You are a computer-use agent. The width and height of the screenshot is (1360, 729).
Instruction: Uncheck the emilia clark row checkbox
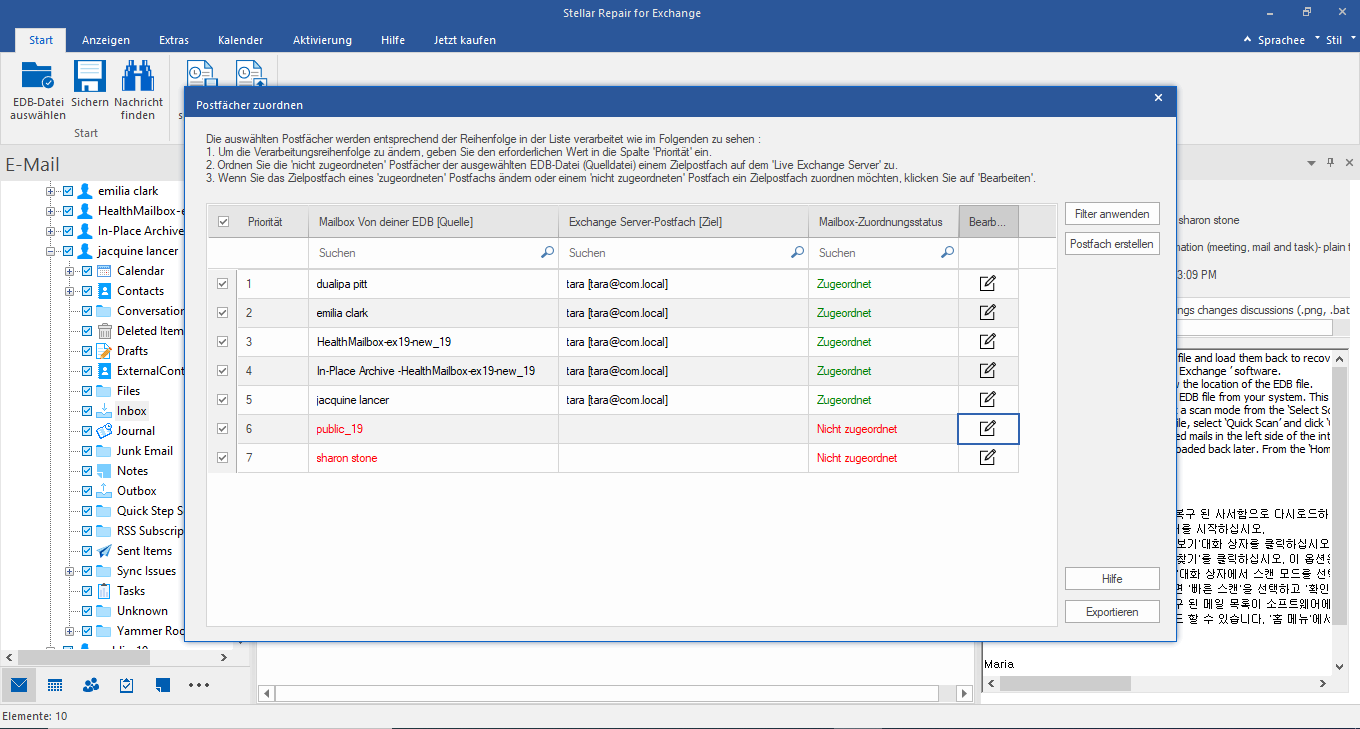222,313
